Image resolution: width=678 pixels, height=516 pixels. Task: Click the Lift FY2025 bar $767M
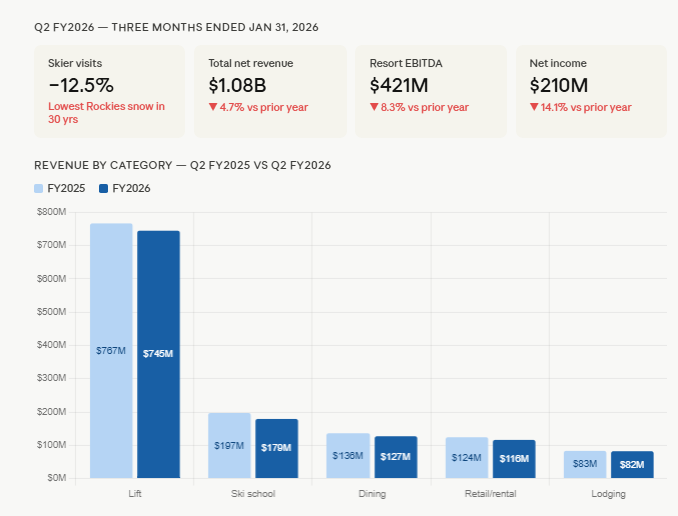[x=111, y=351]
